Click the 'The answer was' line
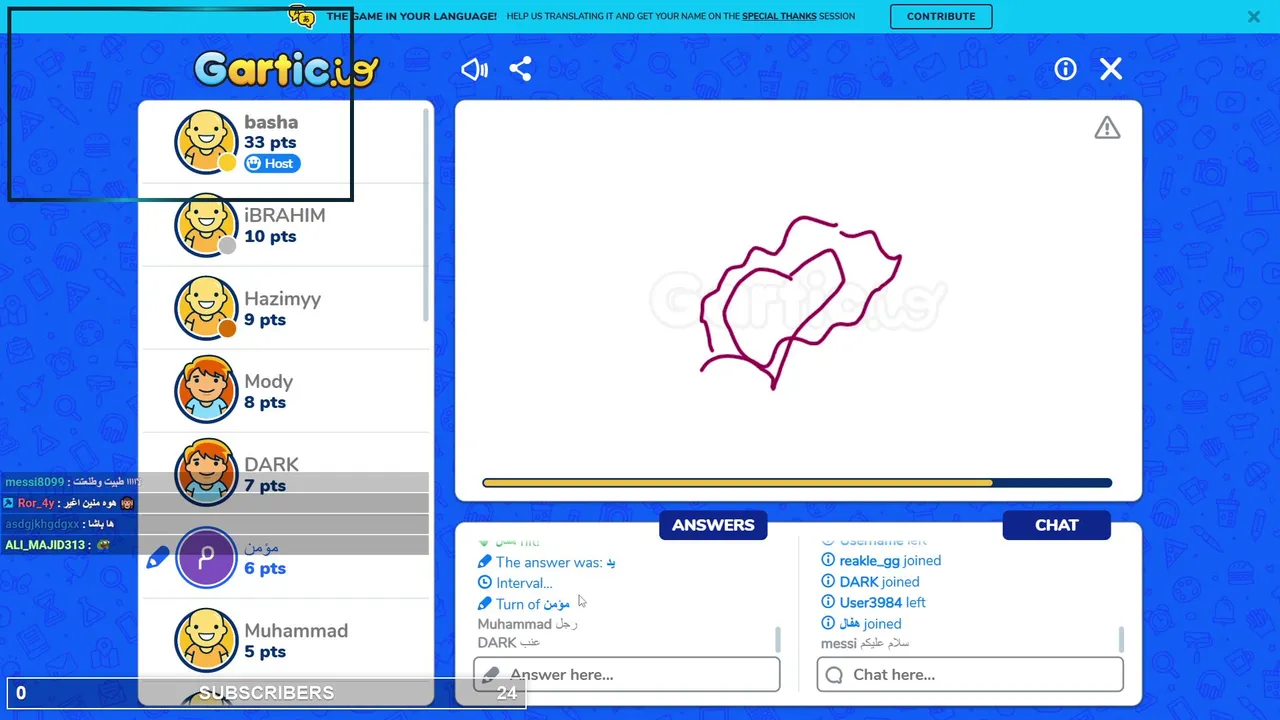This screenshot has height=720, width=1280. click(x=547, y=562)
